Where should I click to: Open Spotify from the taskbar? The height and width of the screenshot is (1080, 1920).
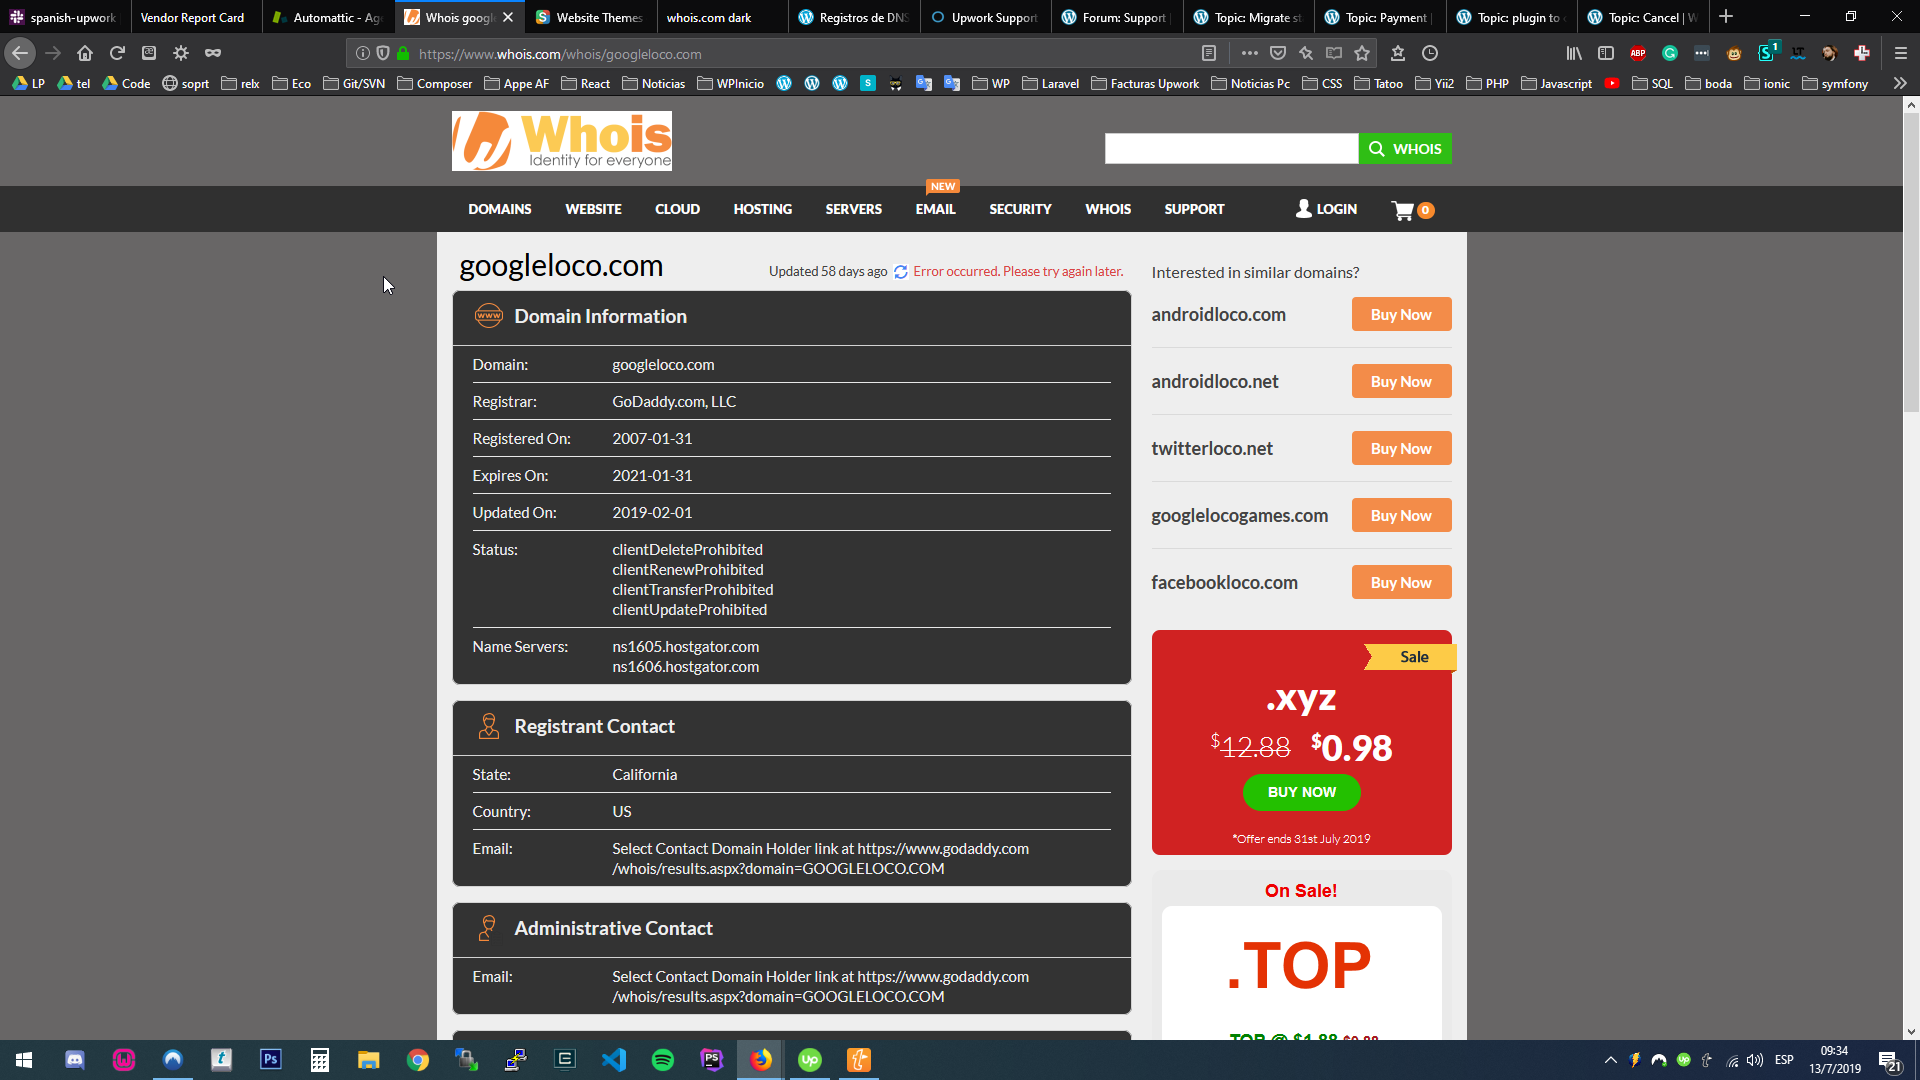(x=663, y=1060)
